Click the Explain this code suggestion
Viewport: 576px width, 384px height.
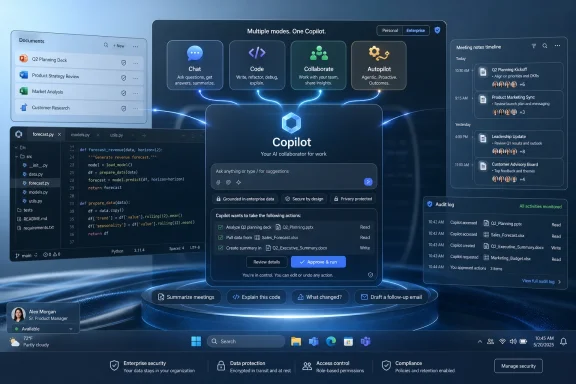coord(256,297)
